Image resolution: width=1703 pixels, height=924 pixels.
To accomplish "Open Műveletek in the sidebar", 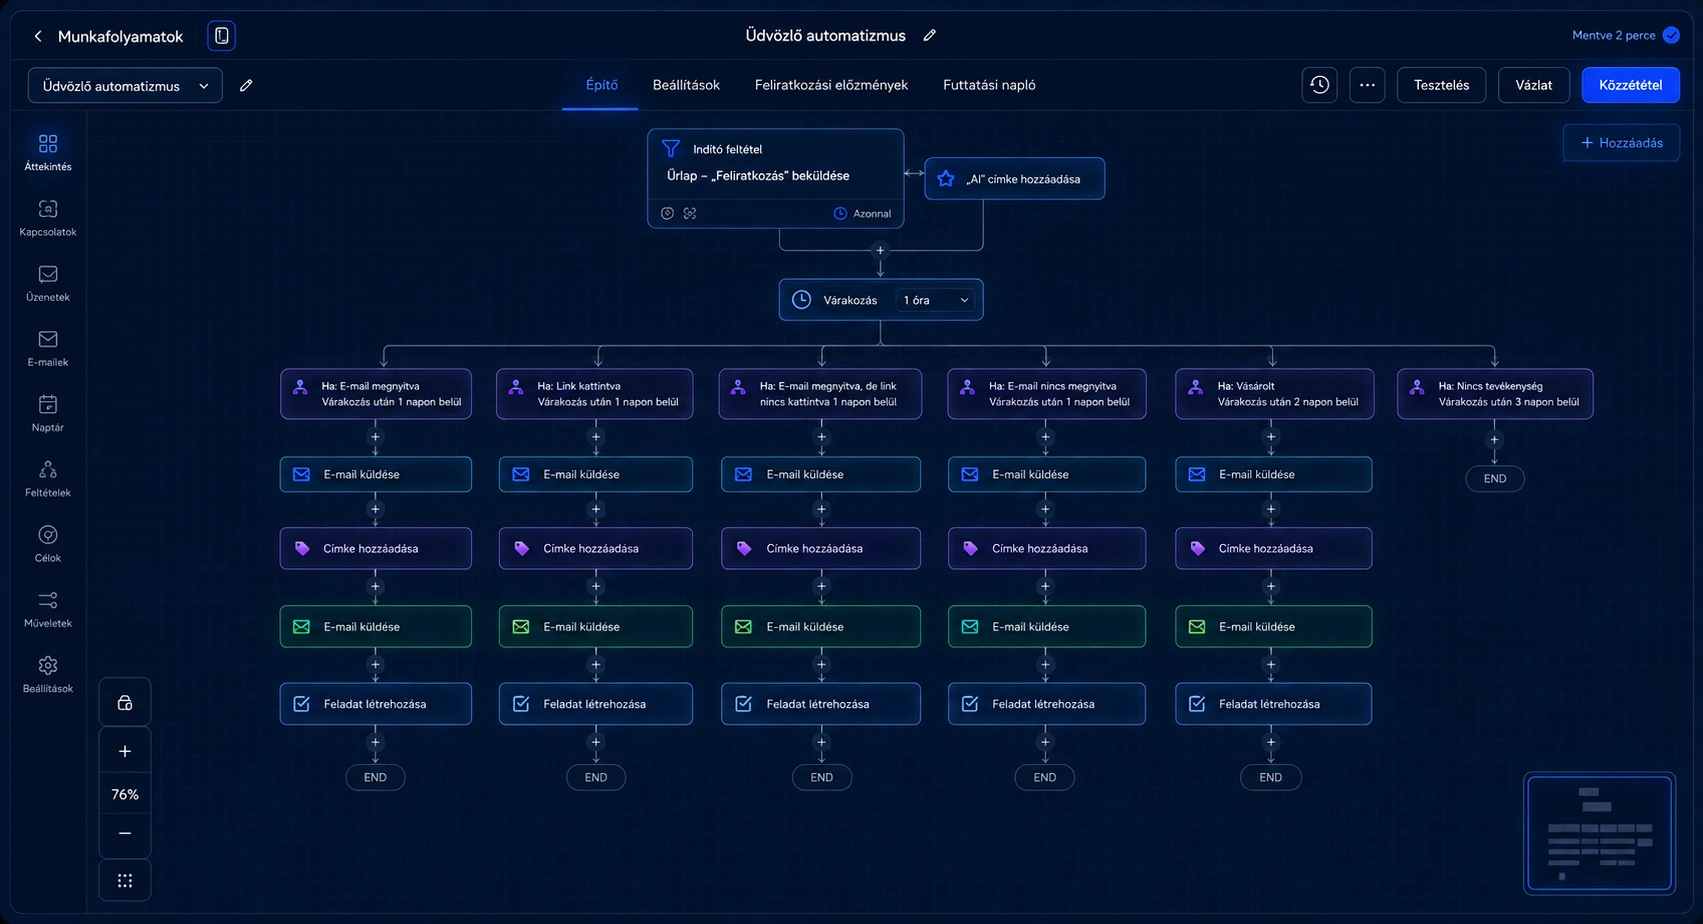I will [48, 609].
